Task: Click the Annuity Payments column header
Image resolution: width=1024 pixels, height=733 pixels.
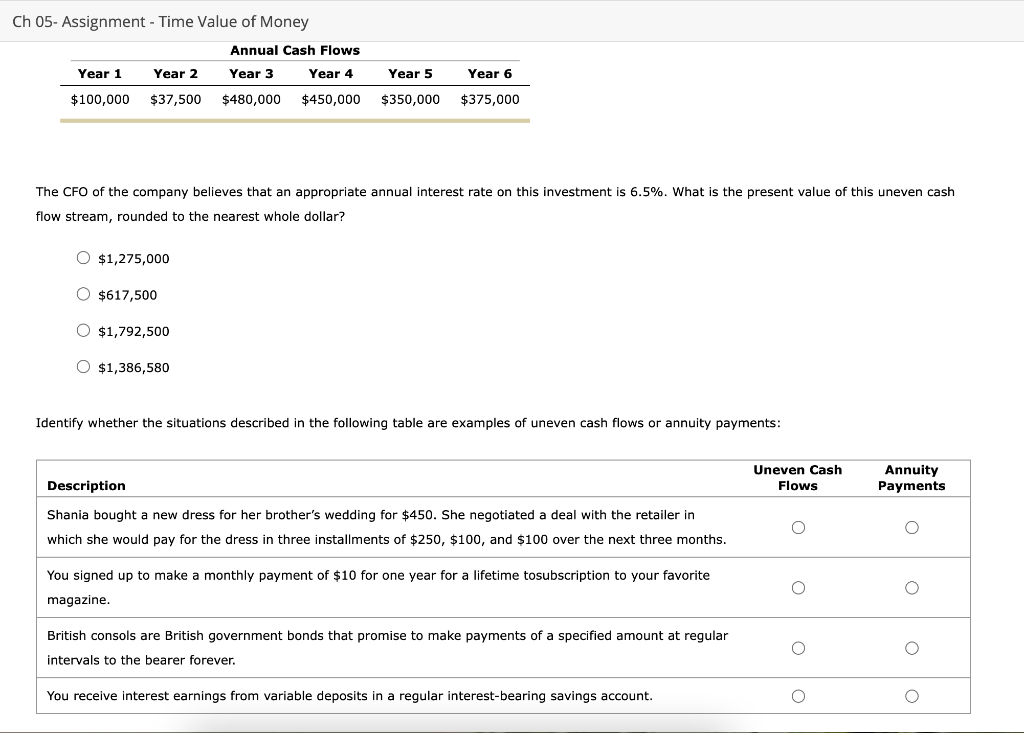Action: 911,477
